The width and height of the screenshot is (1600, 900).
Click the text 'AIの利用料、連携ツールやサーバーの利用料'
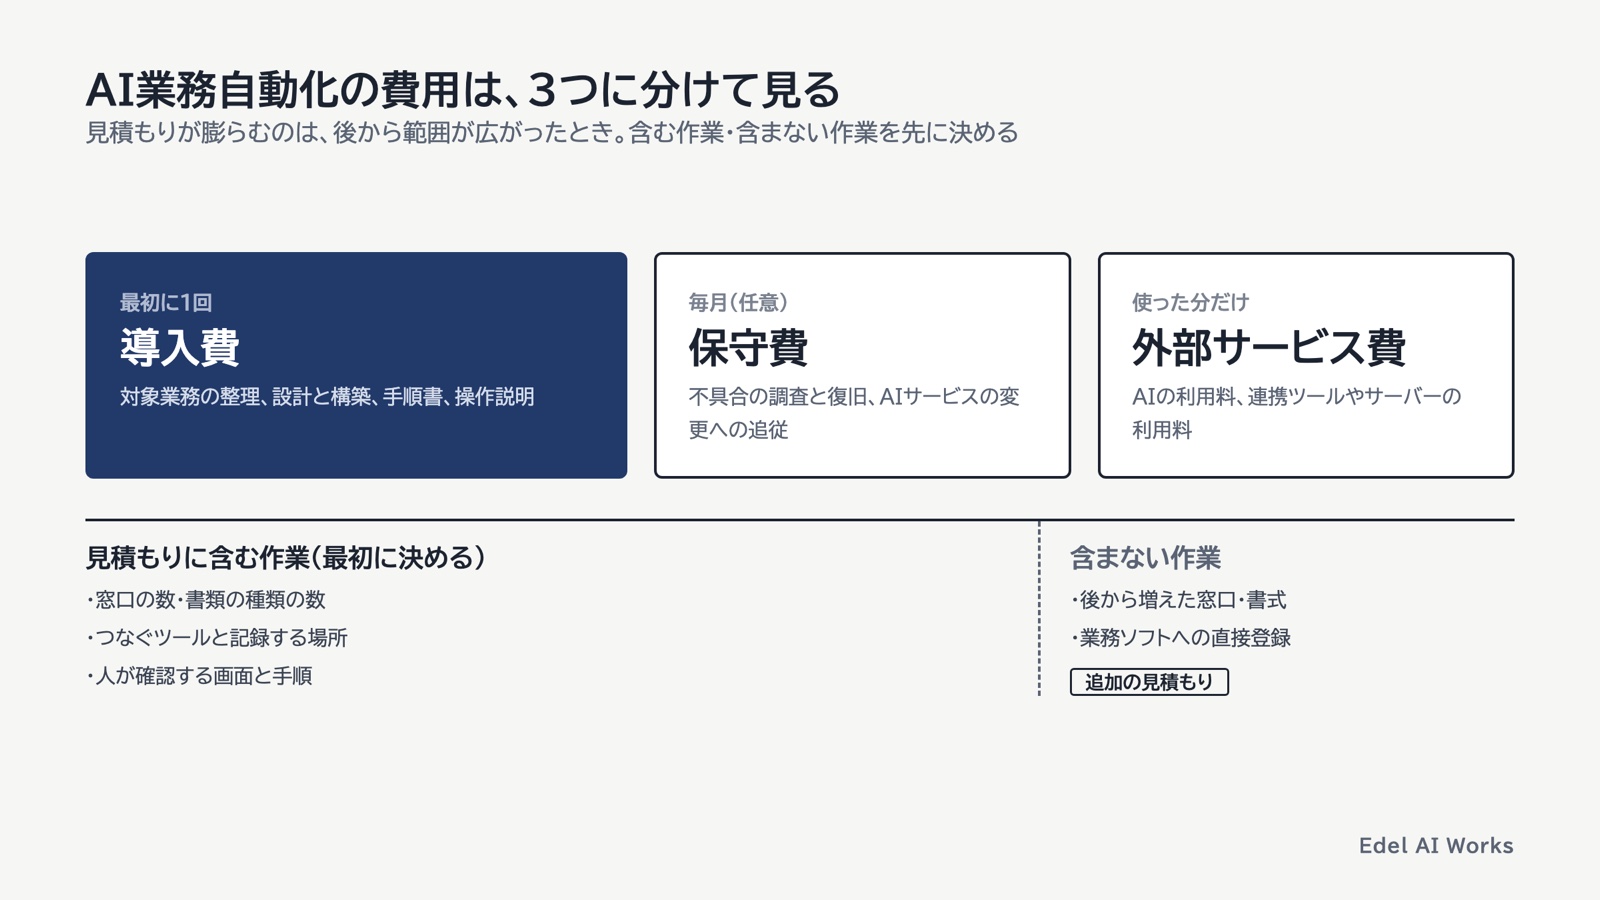tap(1297, 413)
